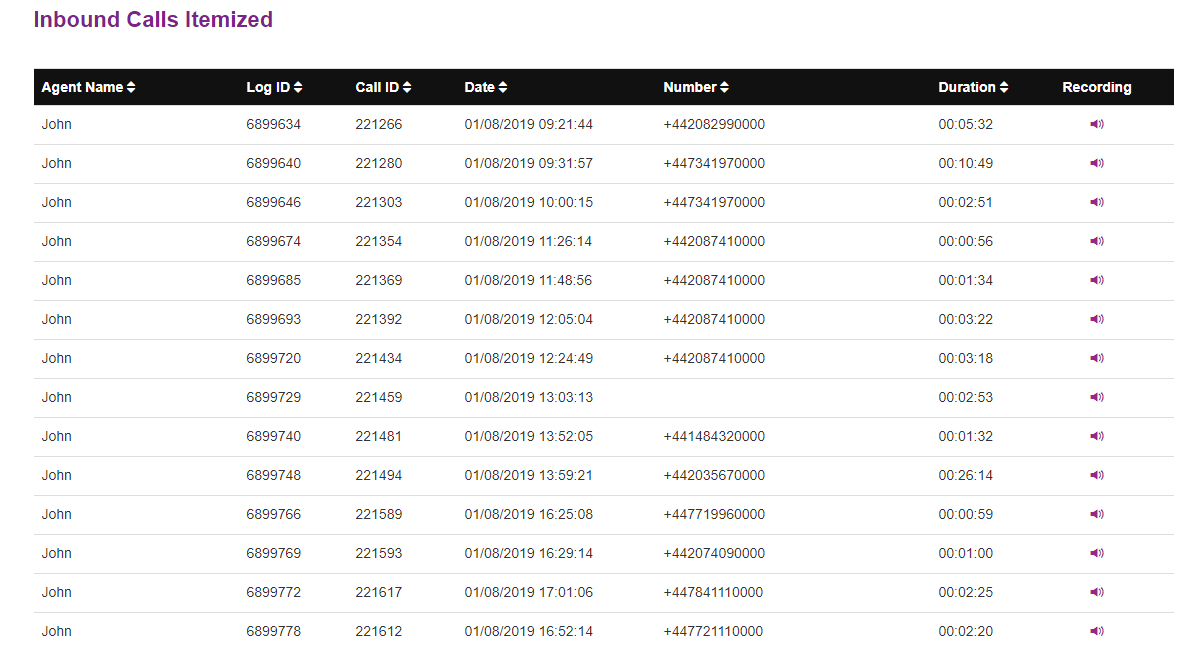Select Log ID 6899646 cell
The width and height of the screenshot is (1184, 660).
point(273,202)
